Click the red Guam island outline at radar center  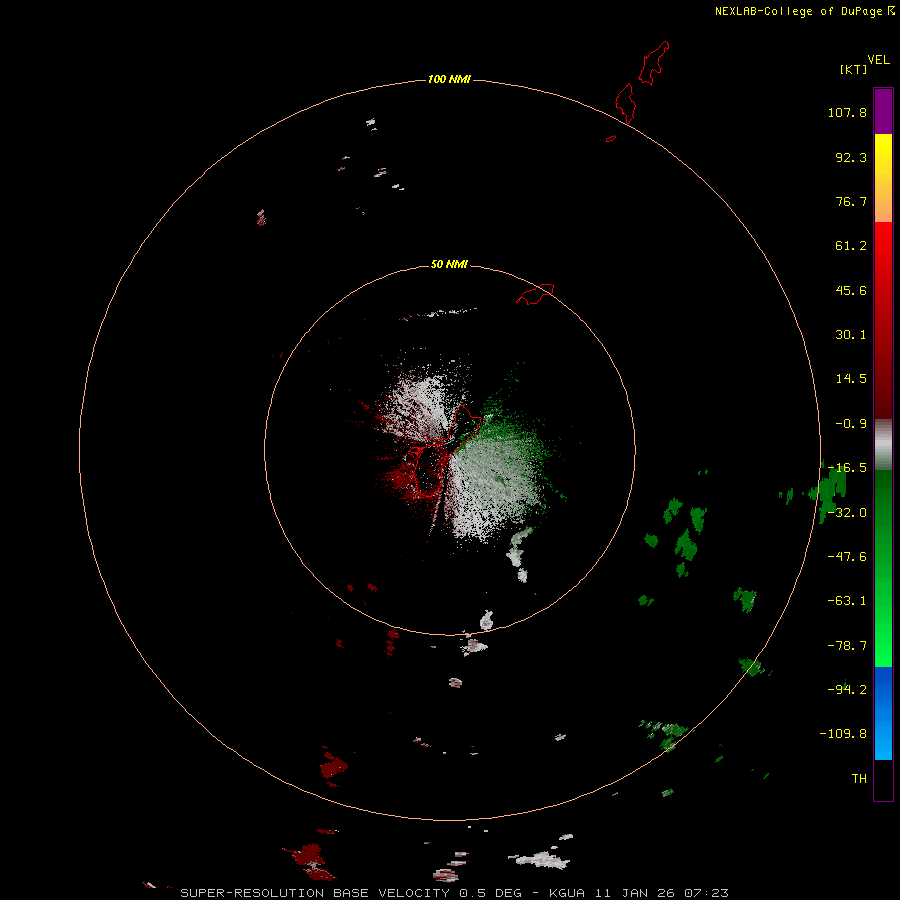[x=443, y=451]
